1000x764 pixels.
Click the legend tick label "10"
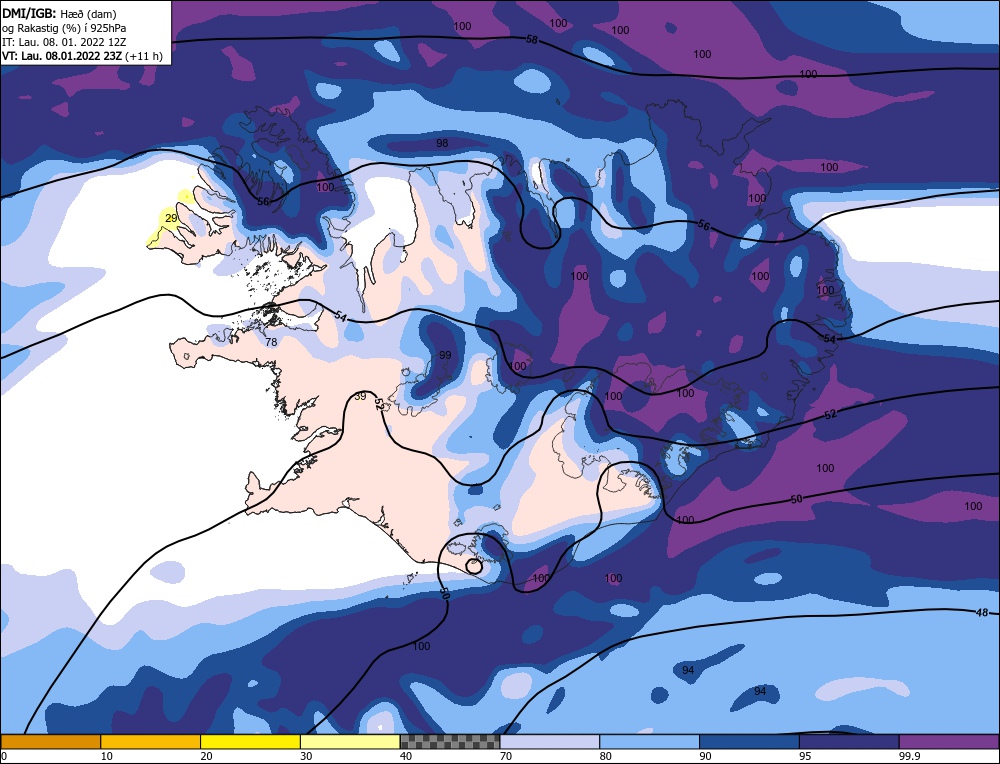coord(107,756)
